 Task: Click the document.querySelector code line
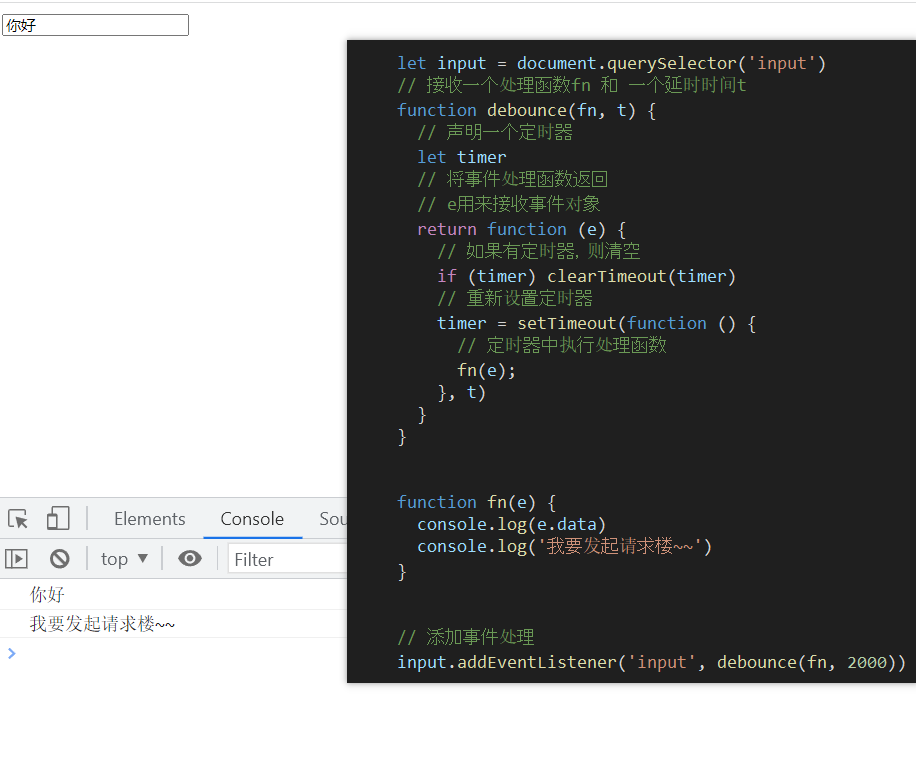pos(611,64)
